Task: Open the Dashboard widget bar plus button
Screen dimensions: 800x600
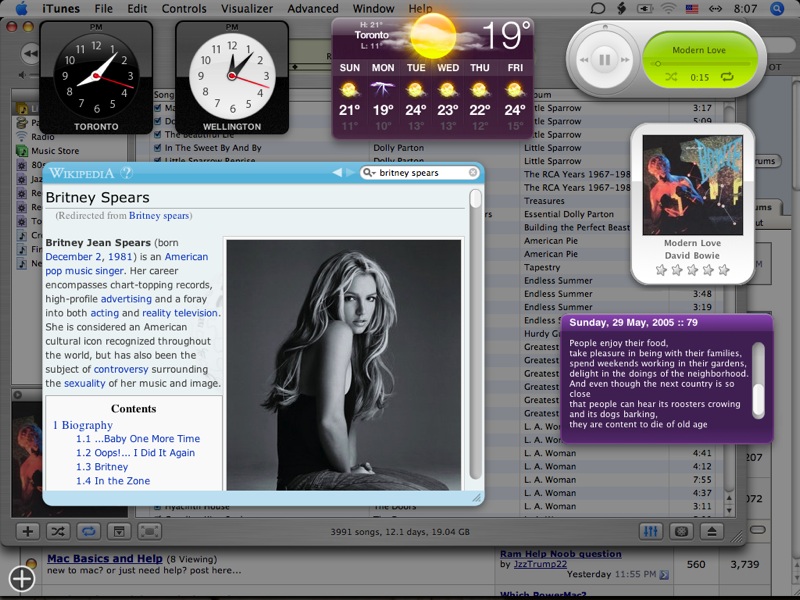Action: [x=21, y=578]
